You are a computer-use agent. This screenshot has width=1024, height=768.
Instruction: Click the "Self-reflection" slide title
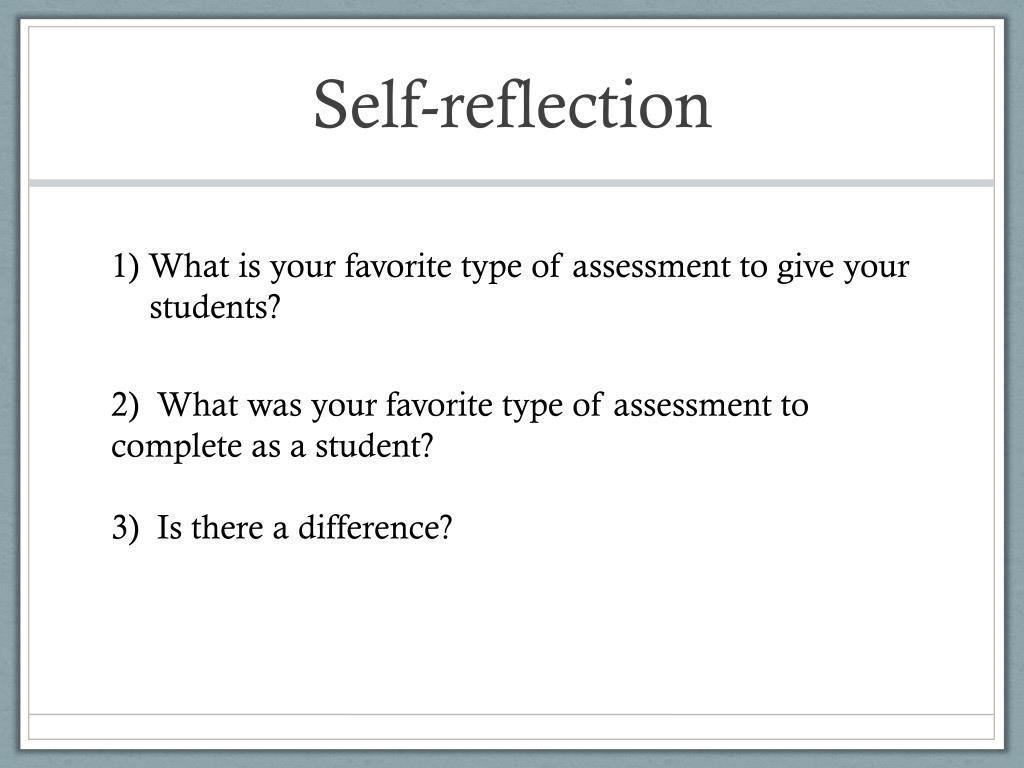[x=512, y=104]
